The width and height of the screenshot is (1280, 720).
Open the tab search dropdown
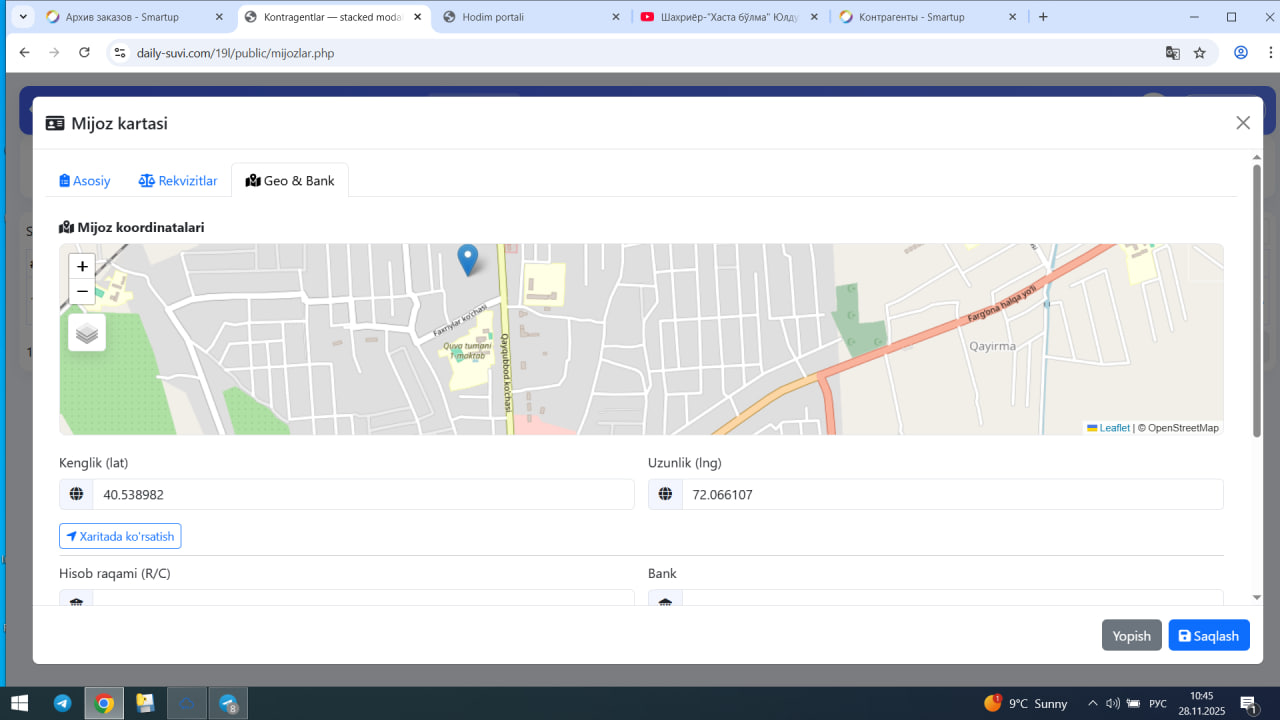23,17
